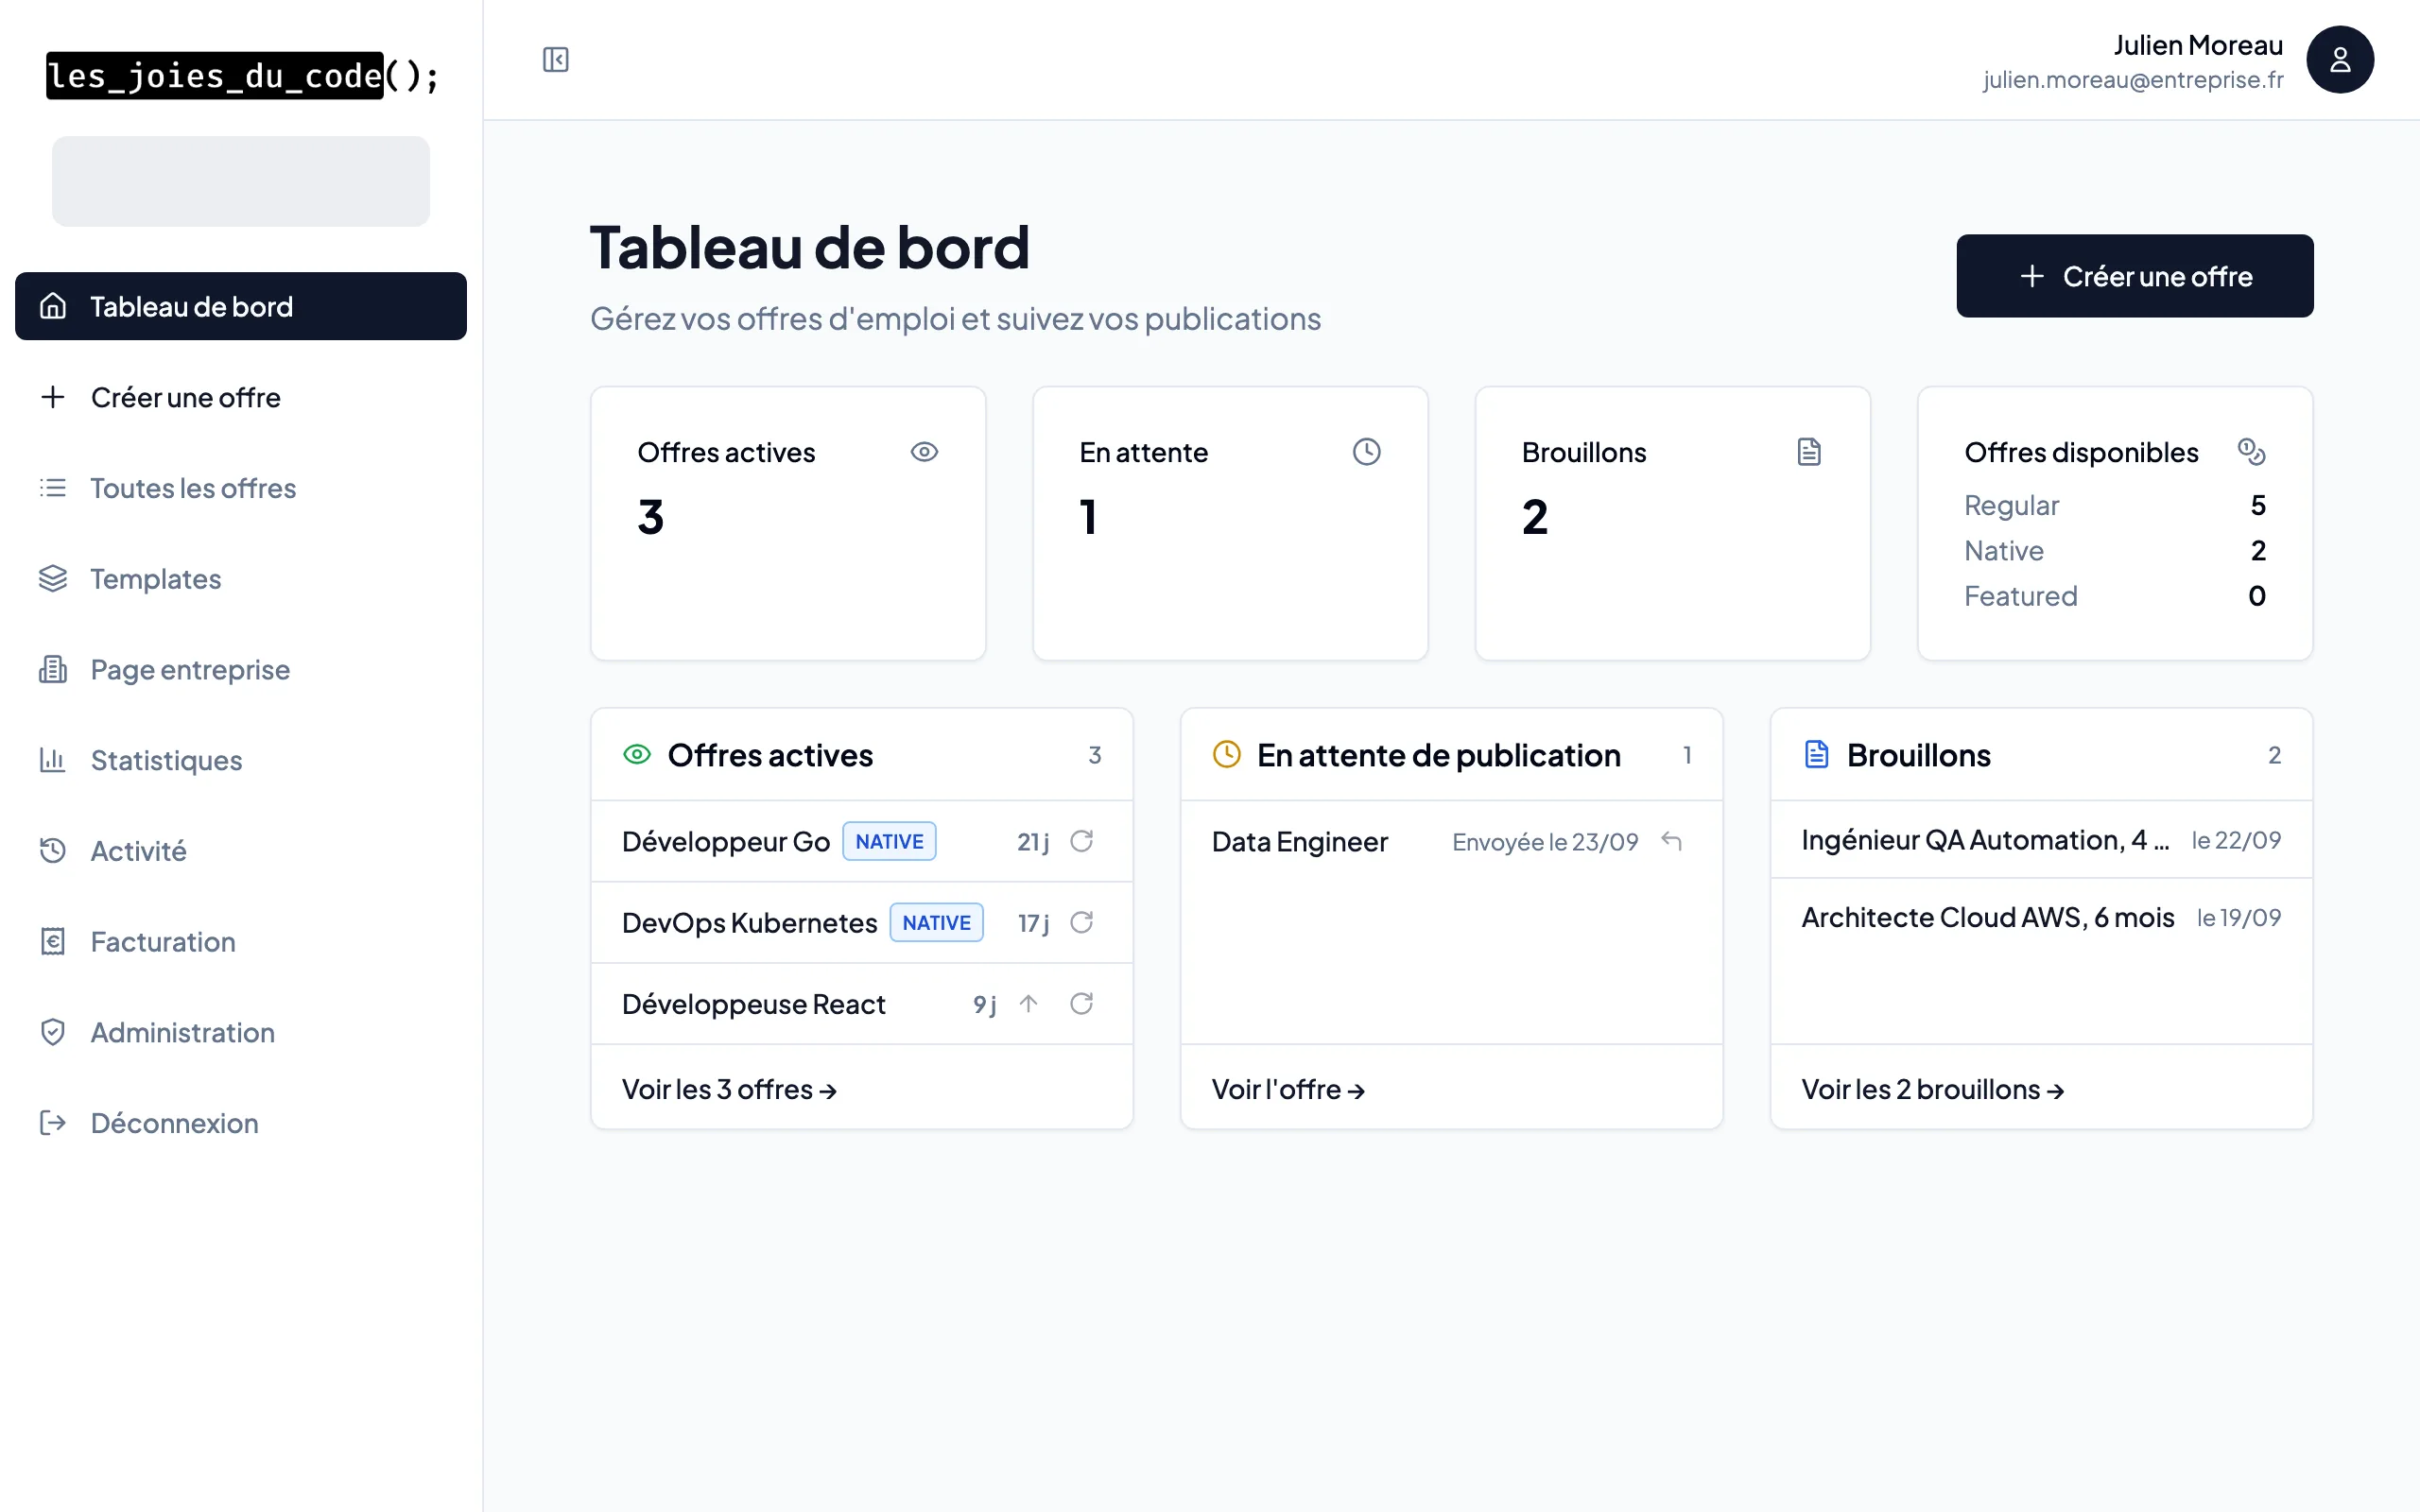Open Activité history
The width and height of the screenshot is (2420, 1512).
[241, 851]
